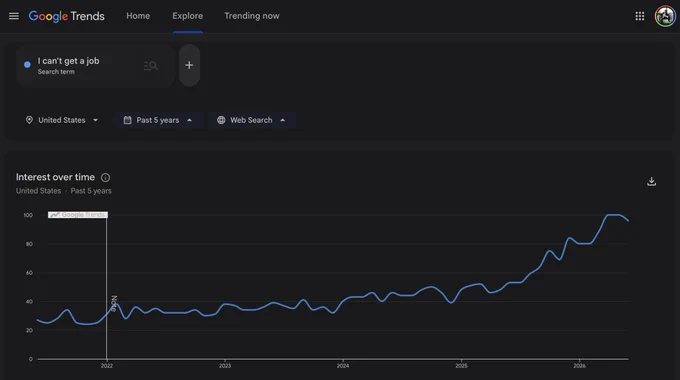Open the Web Search type dropdown
The width and height of the screenshot is (680, 380).
[x=252, y=120]
